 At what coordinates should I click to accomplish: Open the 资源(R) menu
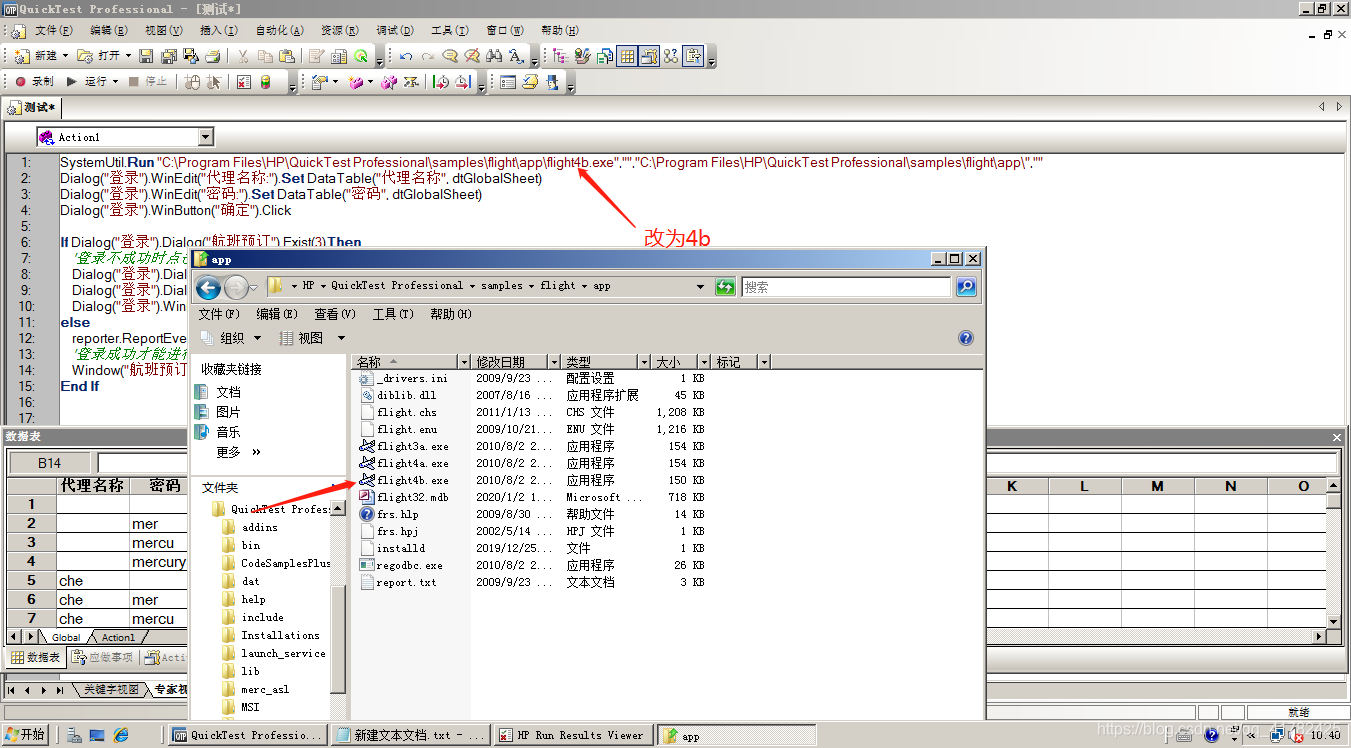[x=340, y=31]
